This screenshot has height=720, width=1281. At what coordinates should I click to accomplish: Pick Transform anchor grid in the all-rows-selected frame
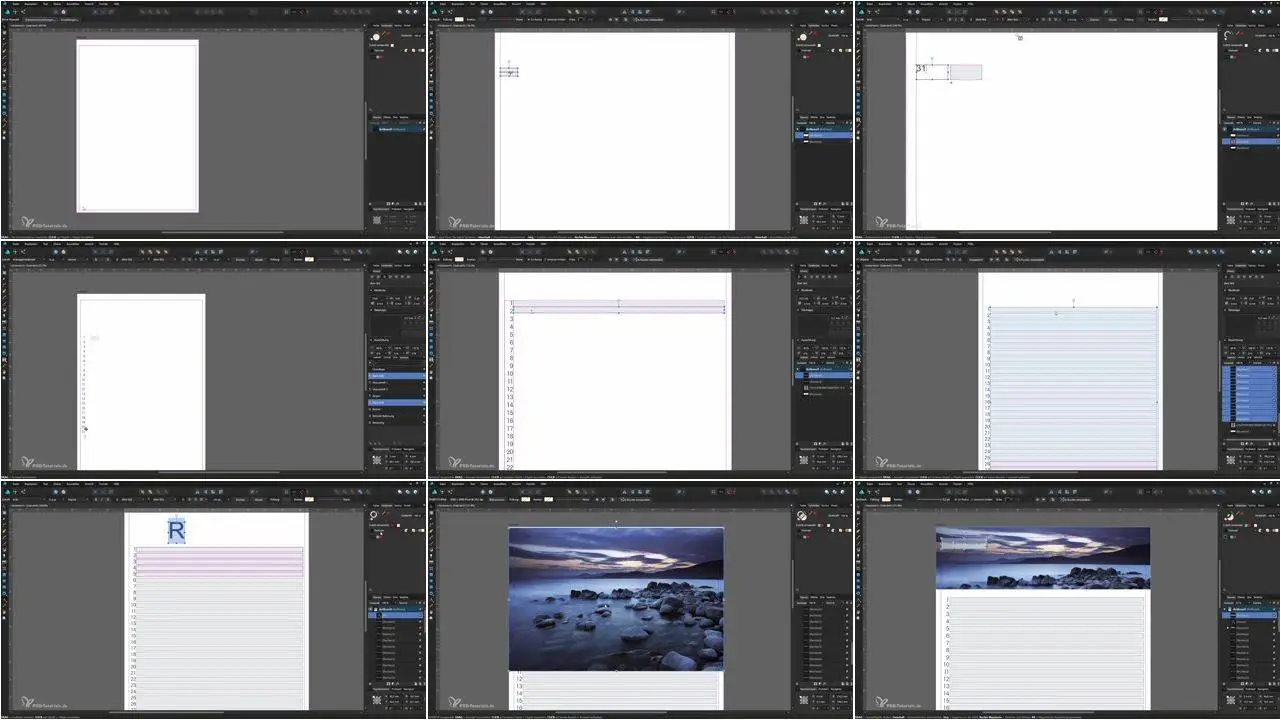click(x=1231, y=459)
